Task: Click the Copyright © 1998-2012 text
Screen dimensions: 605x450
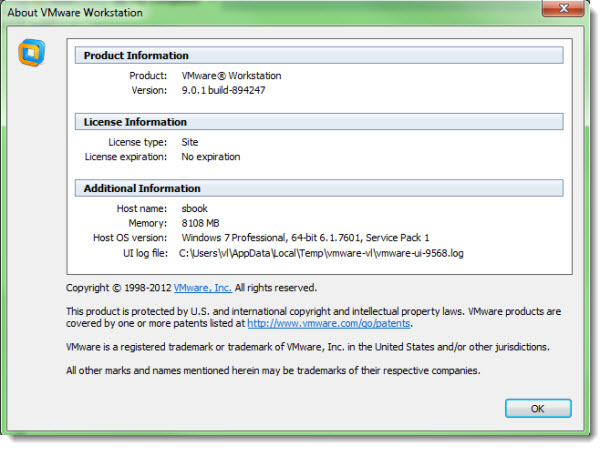Action: click(x=118, y=288)
